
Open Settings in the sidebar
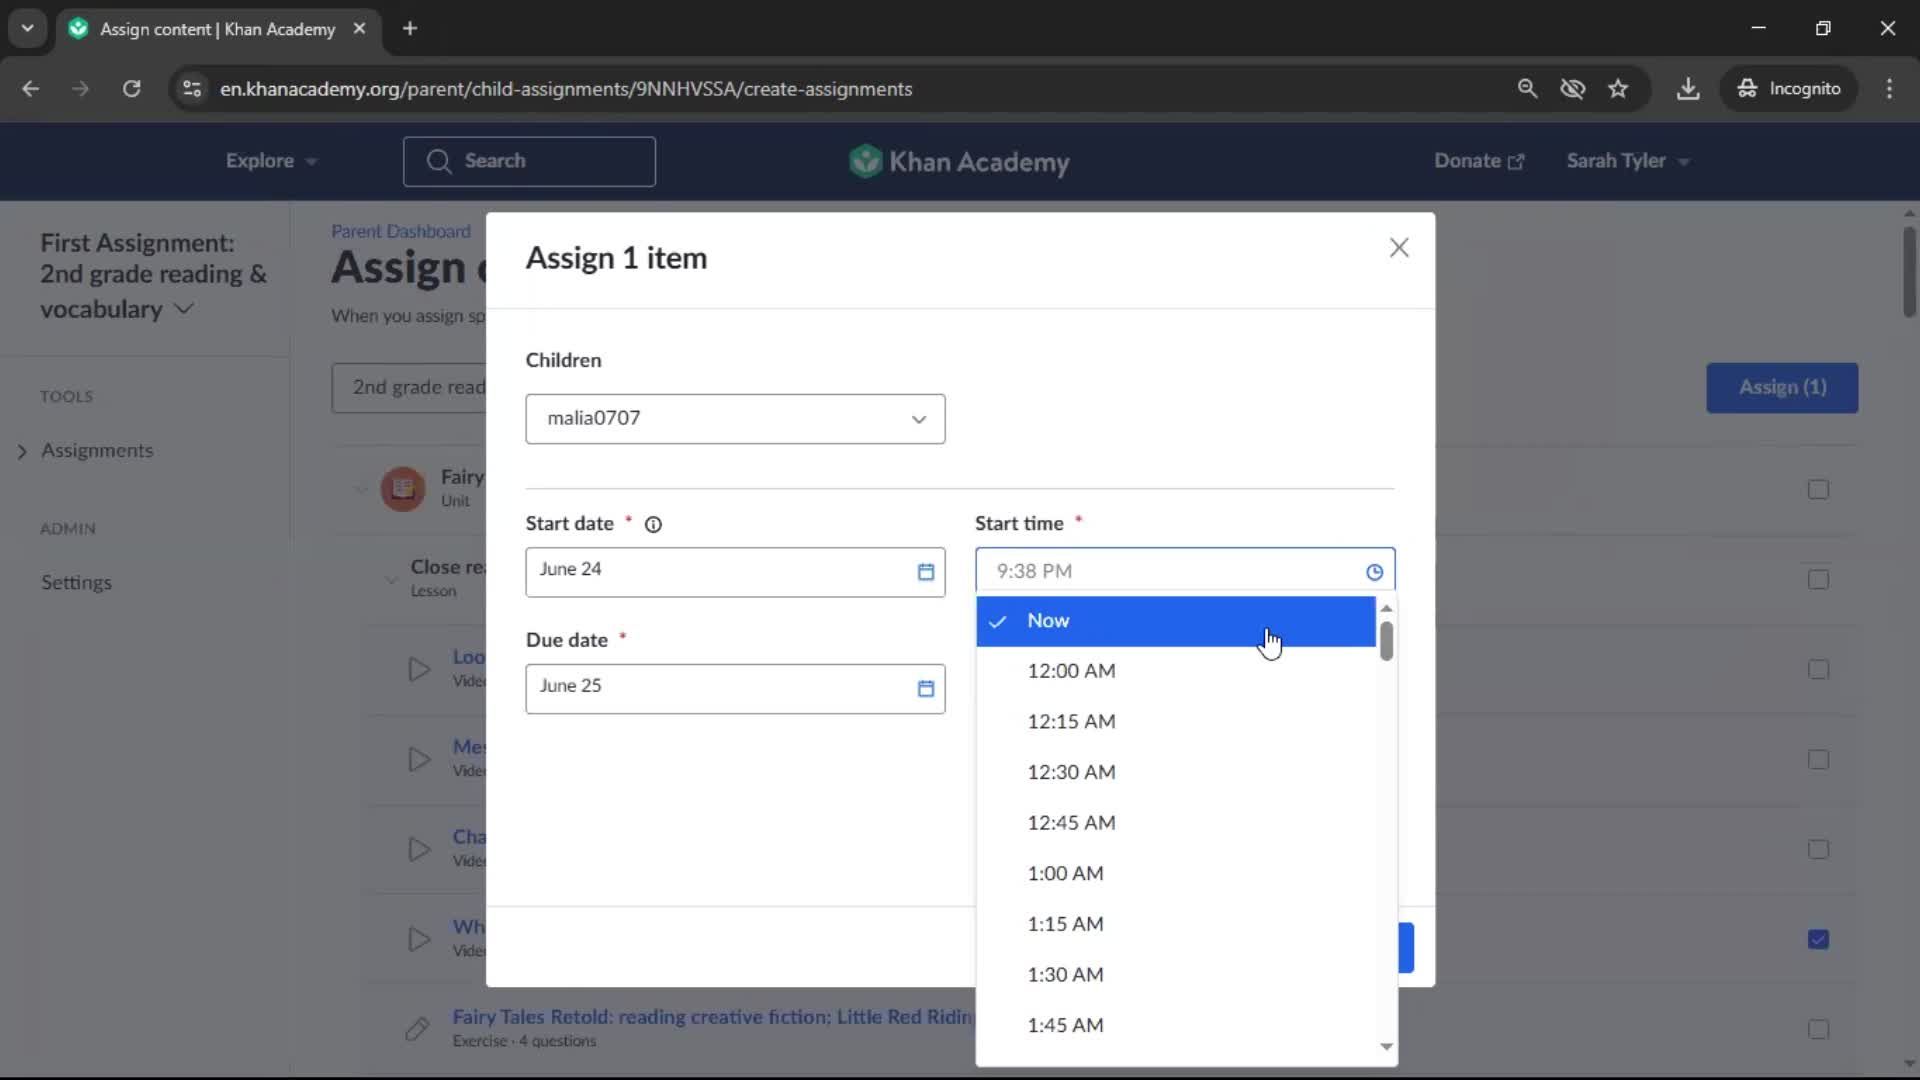[76, 583]
